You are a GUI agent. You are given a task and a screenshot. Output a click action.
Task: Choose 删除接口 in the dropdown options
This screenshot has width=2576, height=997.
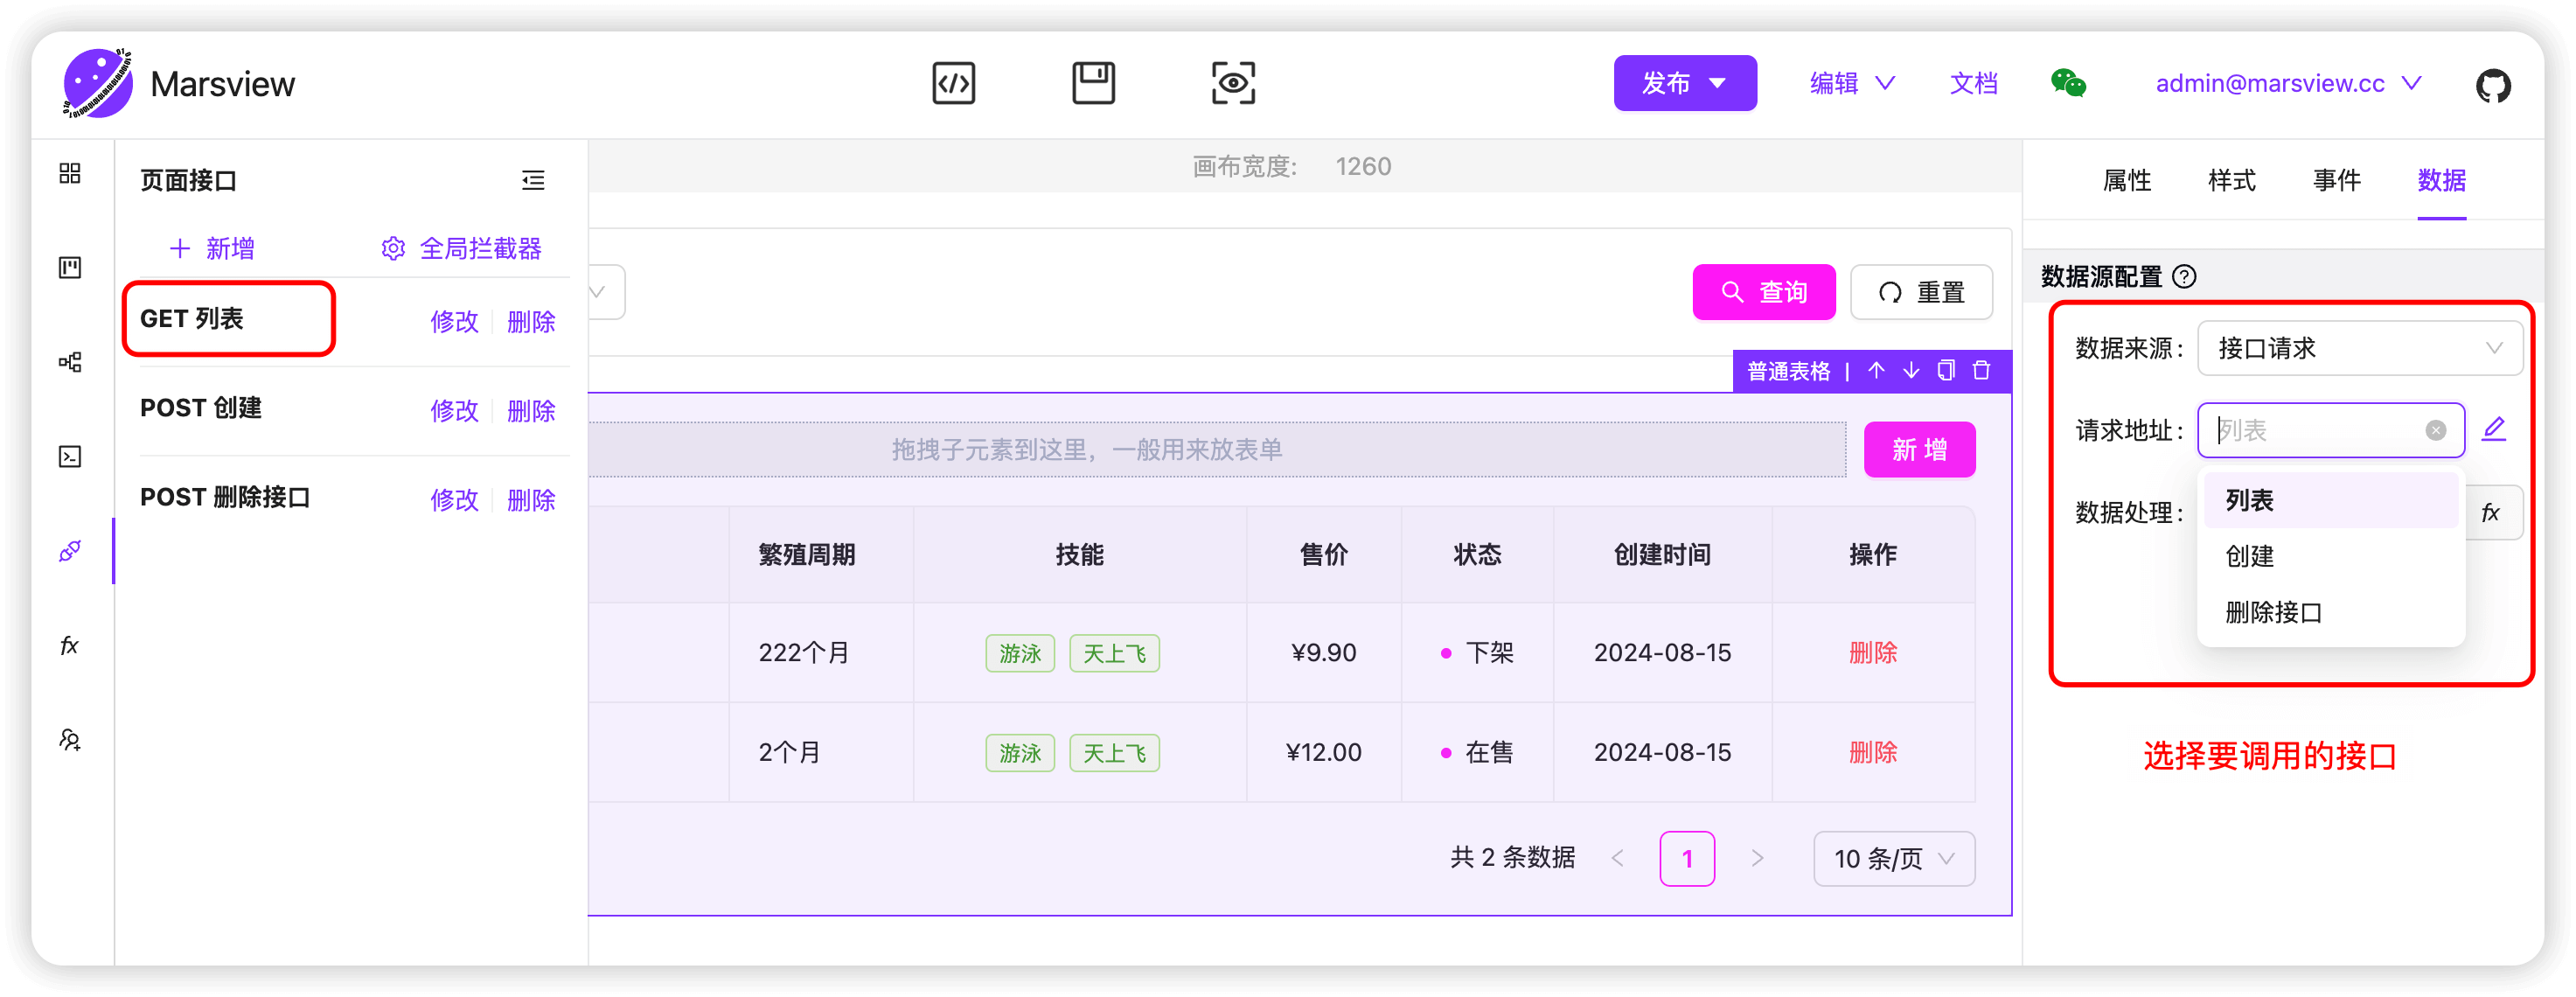point(2331,612)
